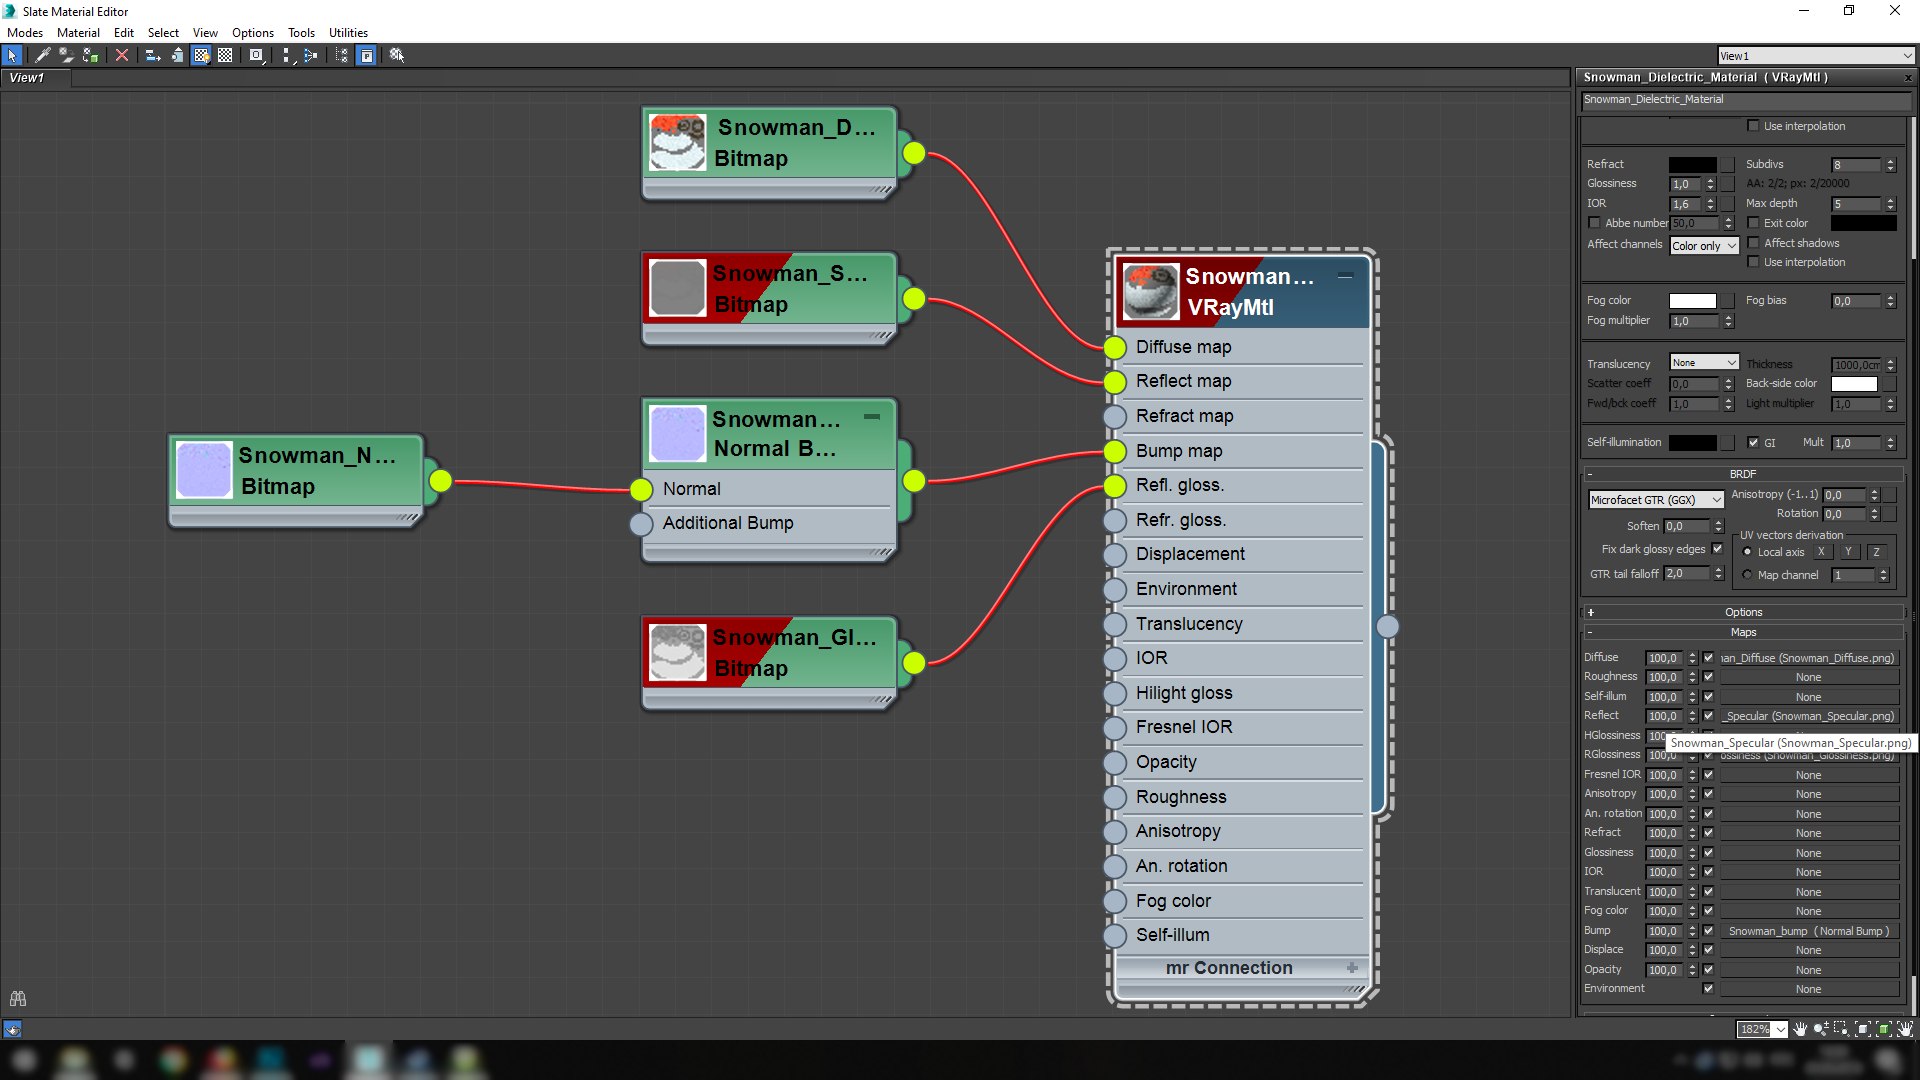The width and height of the screenshot is (1920, 1080).
Task: Enable Abbe number checkbox
Action: pos(1594,223)
